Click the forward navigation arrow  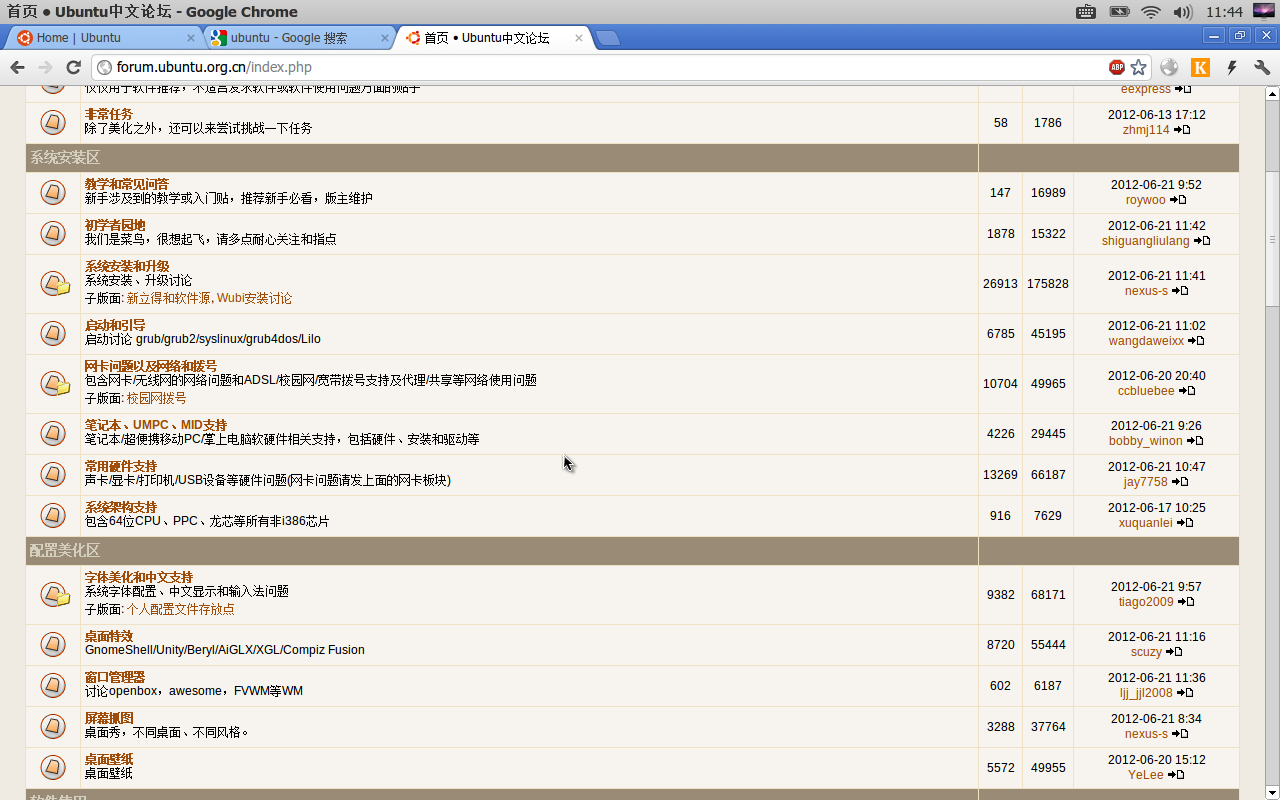click(45, 67)
